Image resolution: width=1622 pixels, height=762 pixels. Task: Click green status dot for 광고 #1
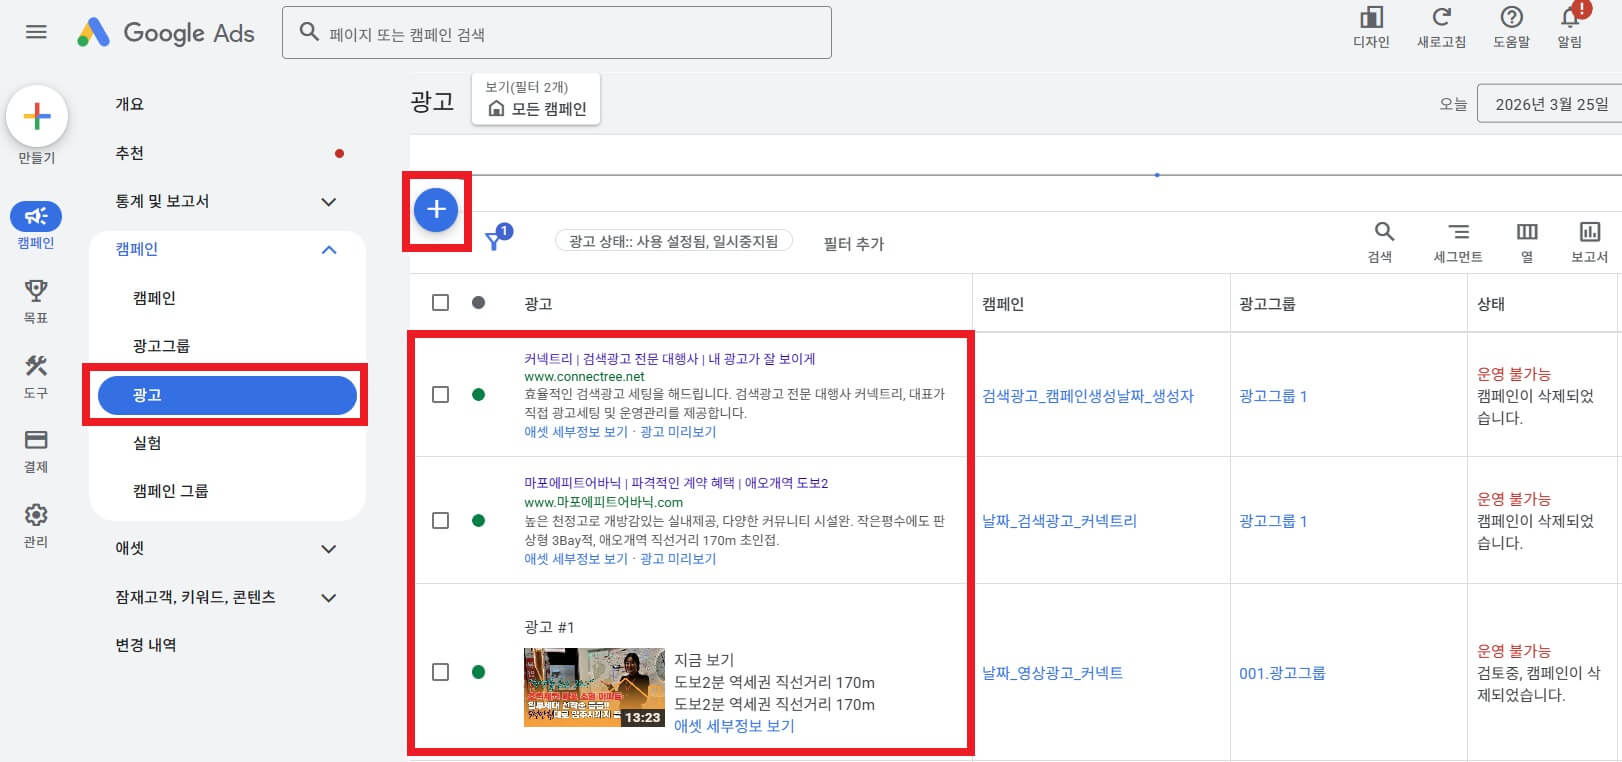click(478, 672)
